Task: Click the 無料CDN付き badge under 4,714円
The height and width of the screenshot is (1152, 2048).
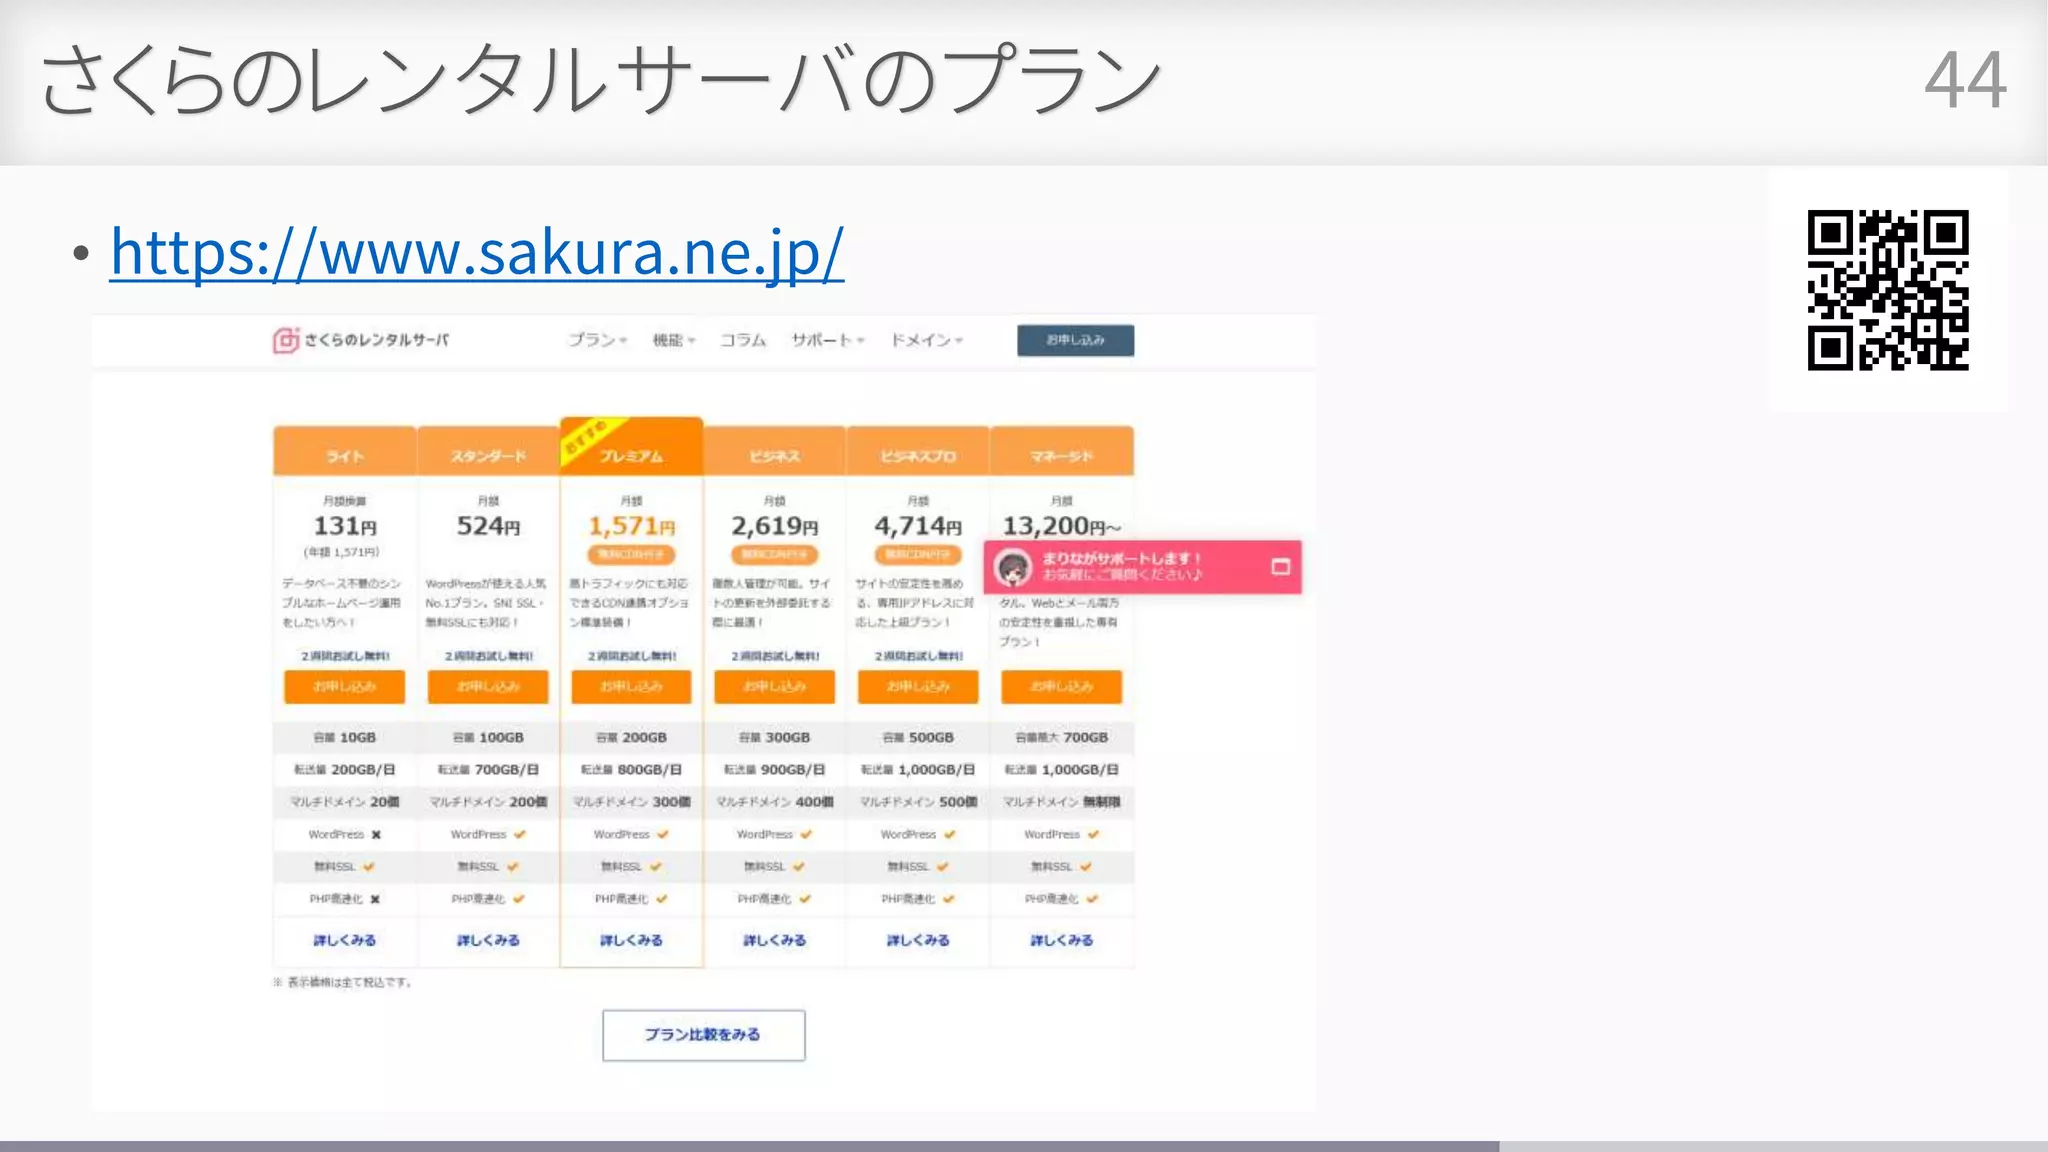Action: [x=918, y=554]
